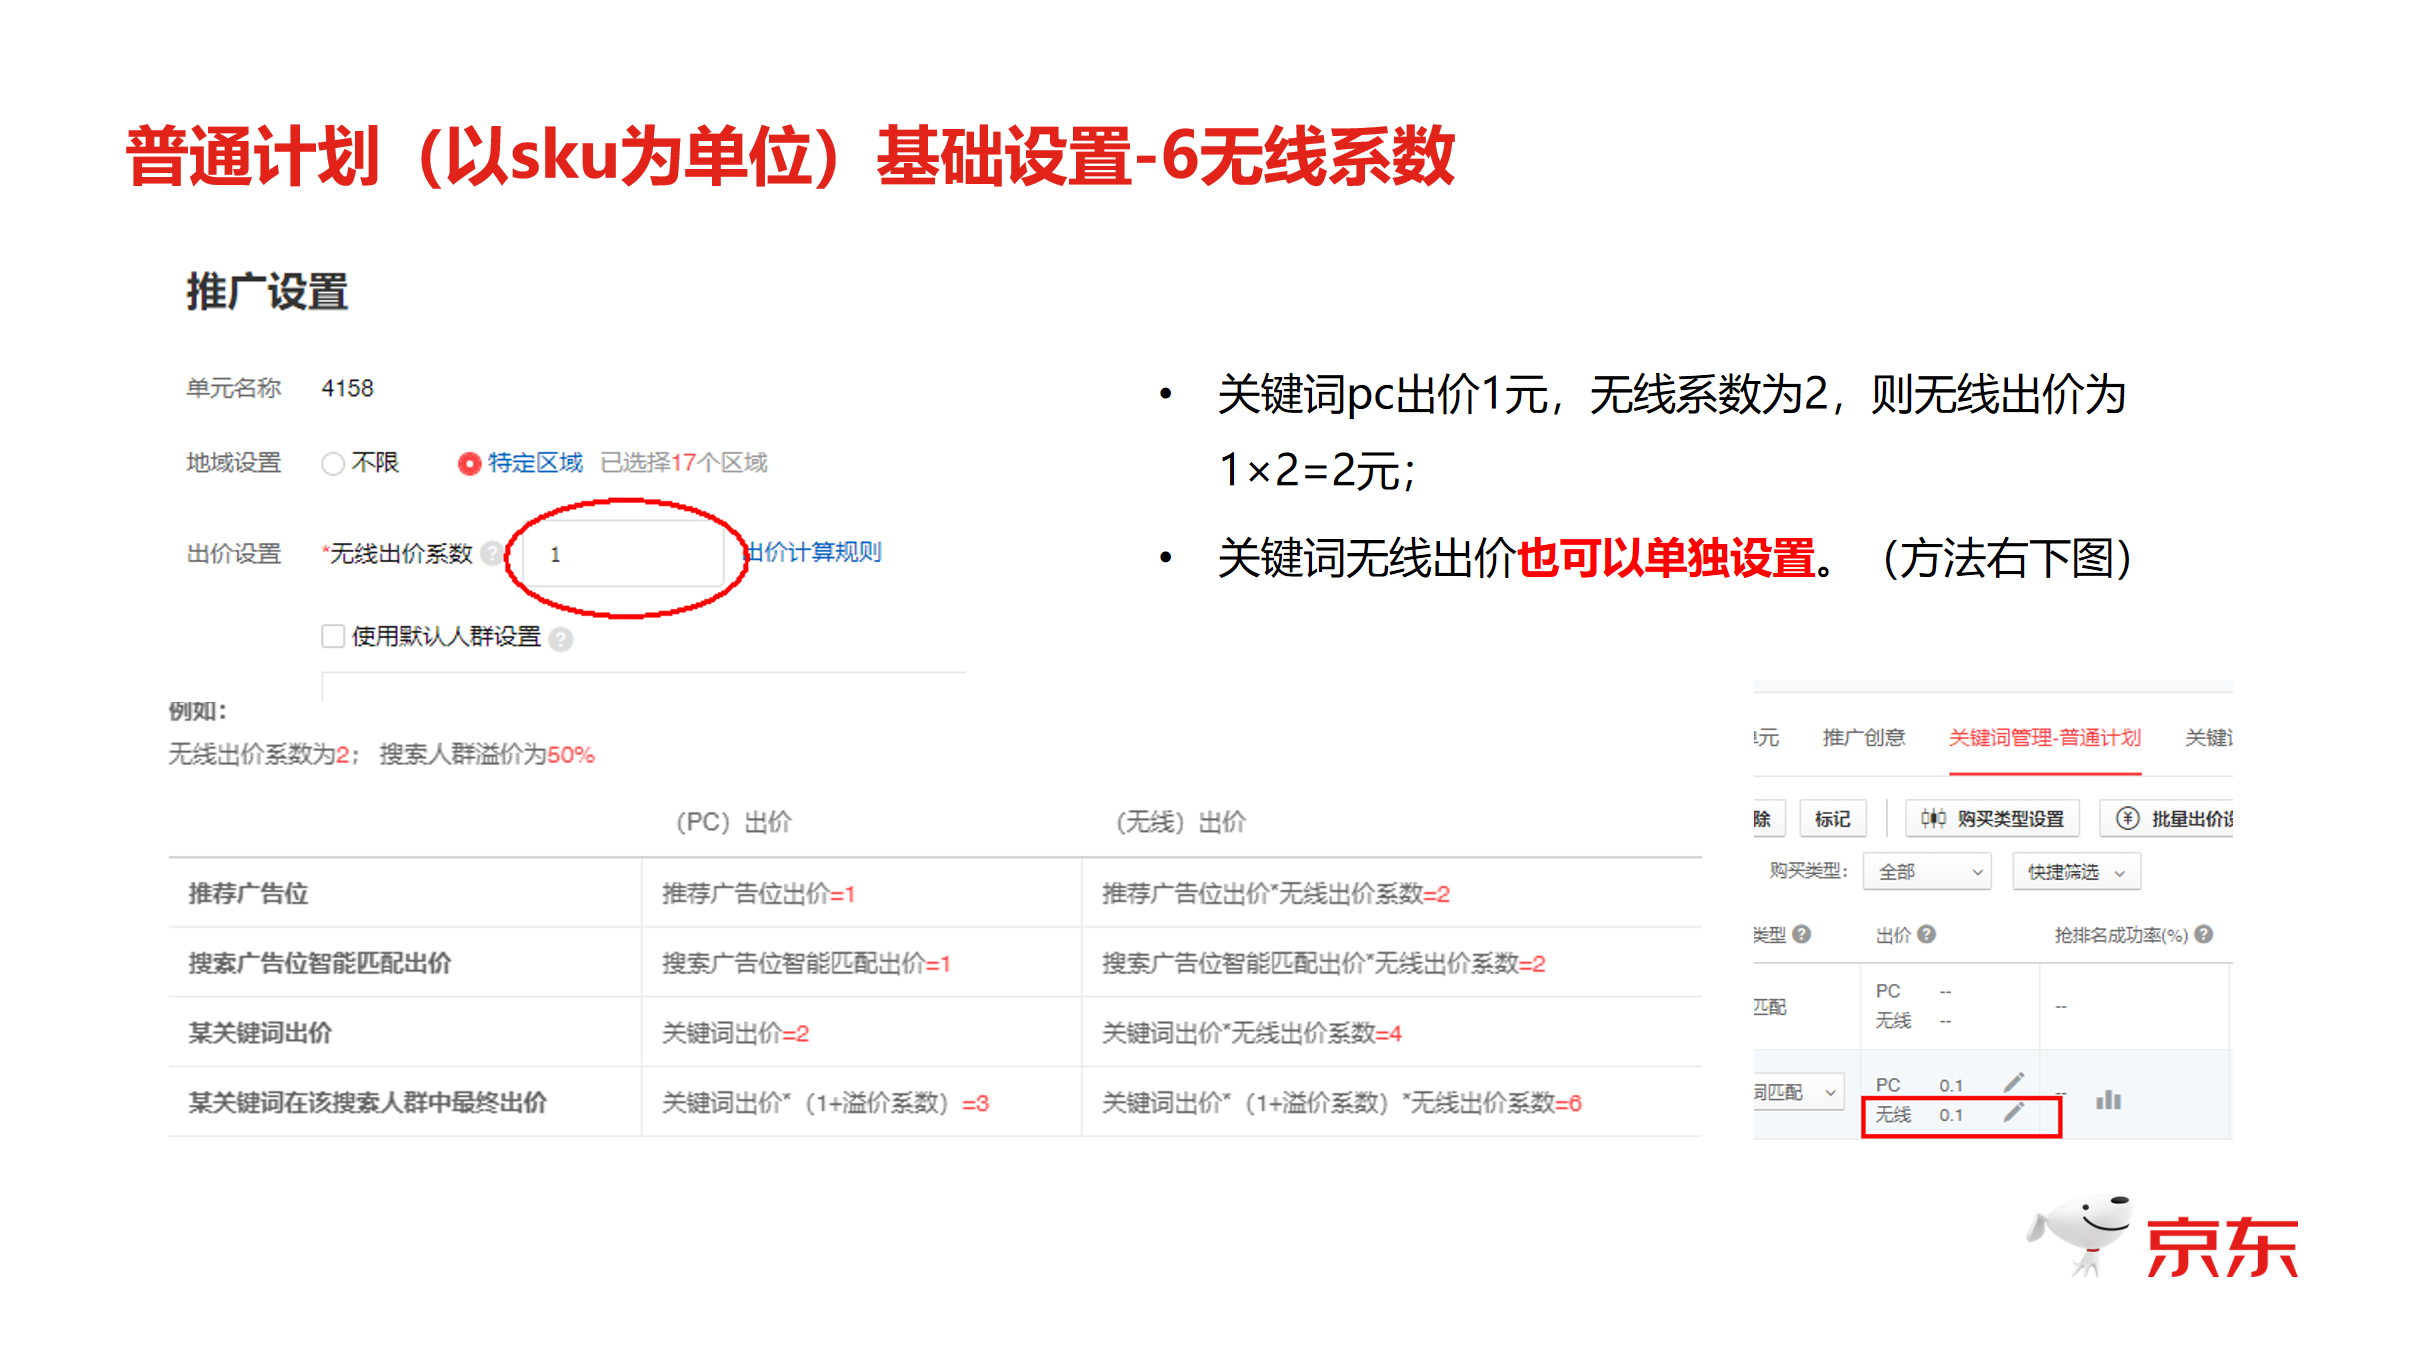2419x1360 pixels.
Task: Click help icon next to 出价 column header
Action: point(1926,934)
